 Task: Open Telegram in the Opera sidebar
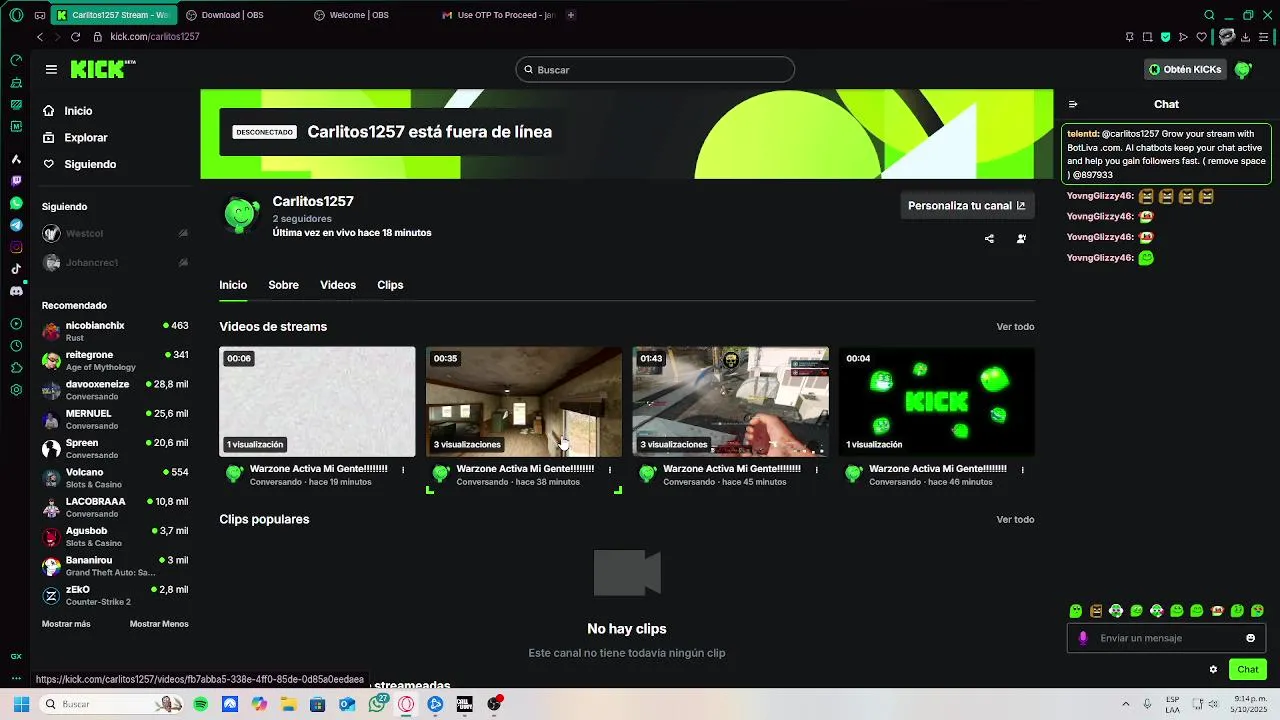[16, 225]
